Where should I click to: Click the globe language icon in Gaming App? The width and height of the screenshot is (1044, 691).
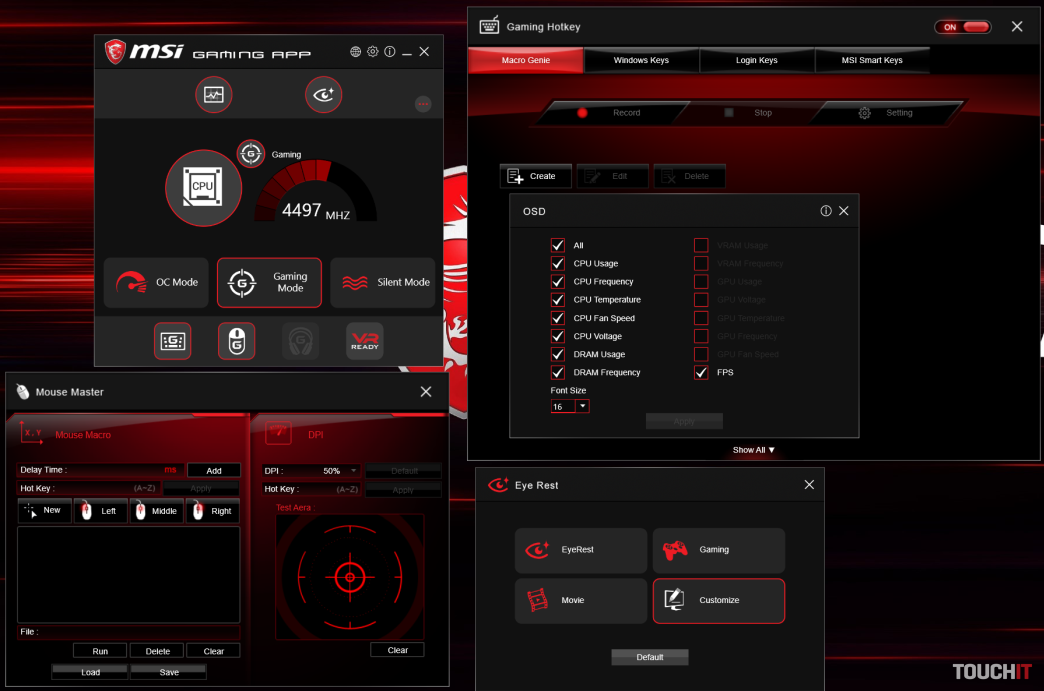356,52
